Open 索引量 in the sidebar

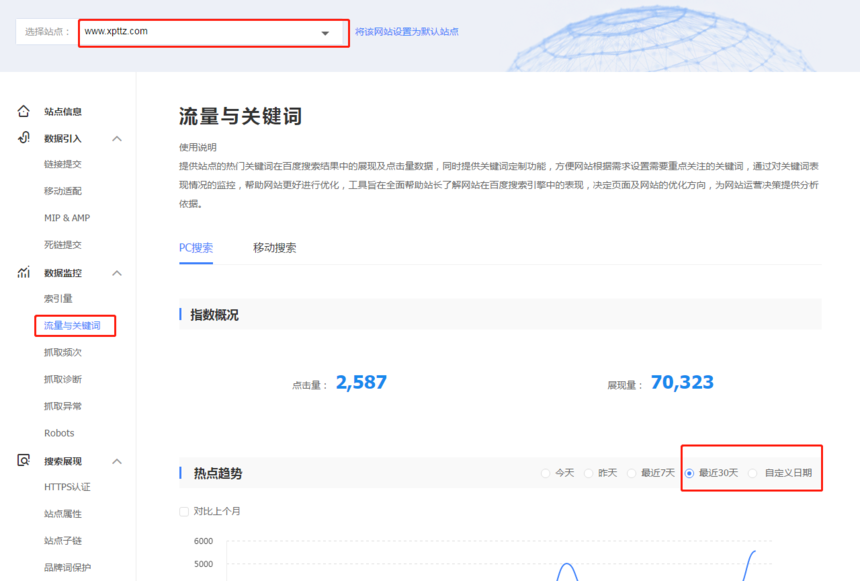pos(58,298)
